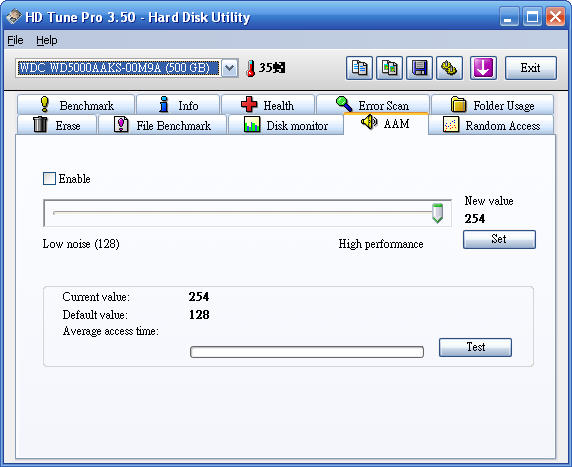
Task: Tick the AAM Enable checkbox
Action: [49, 179]
